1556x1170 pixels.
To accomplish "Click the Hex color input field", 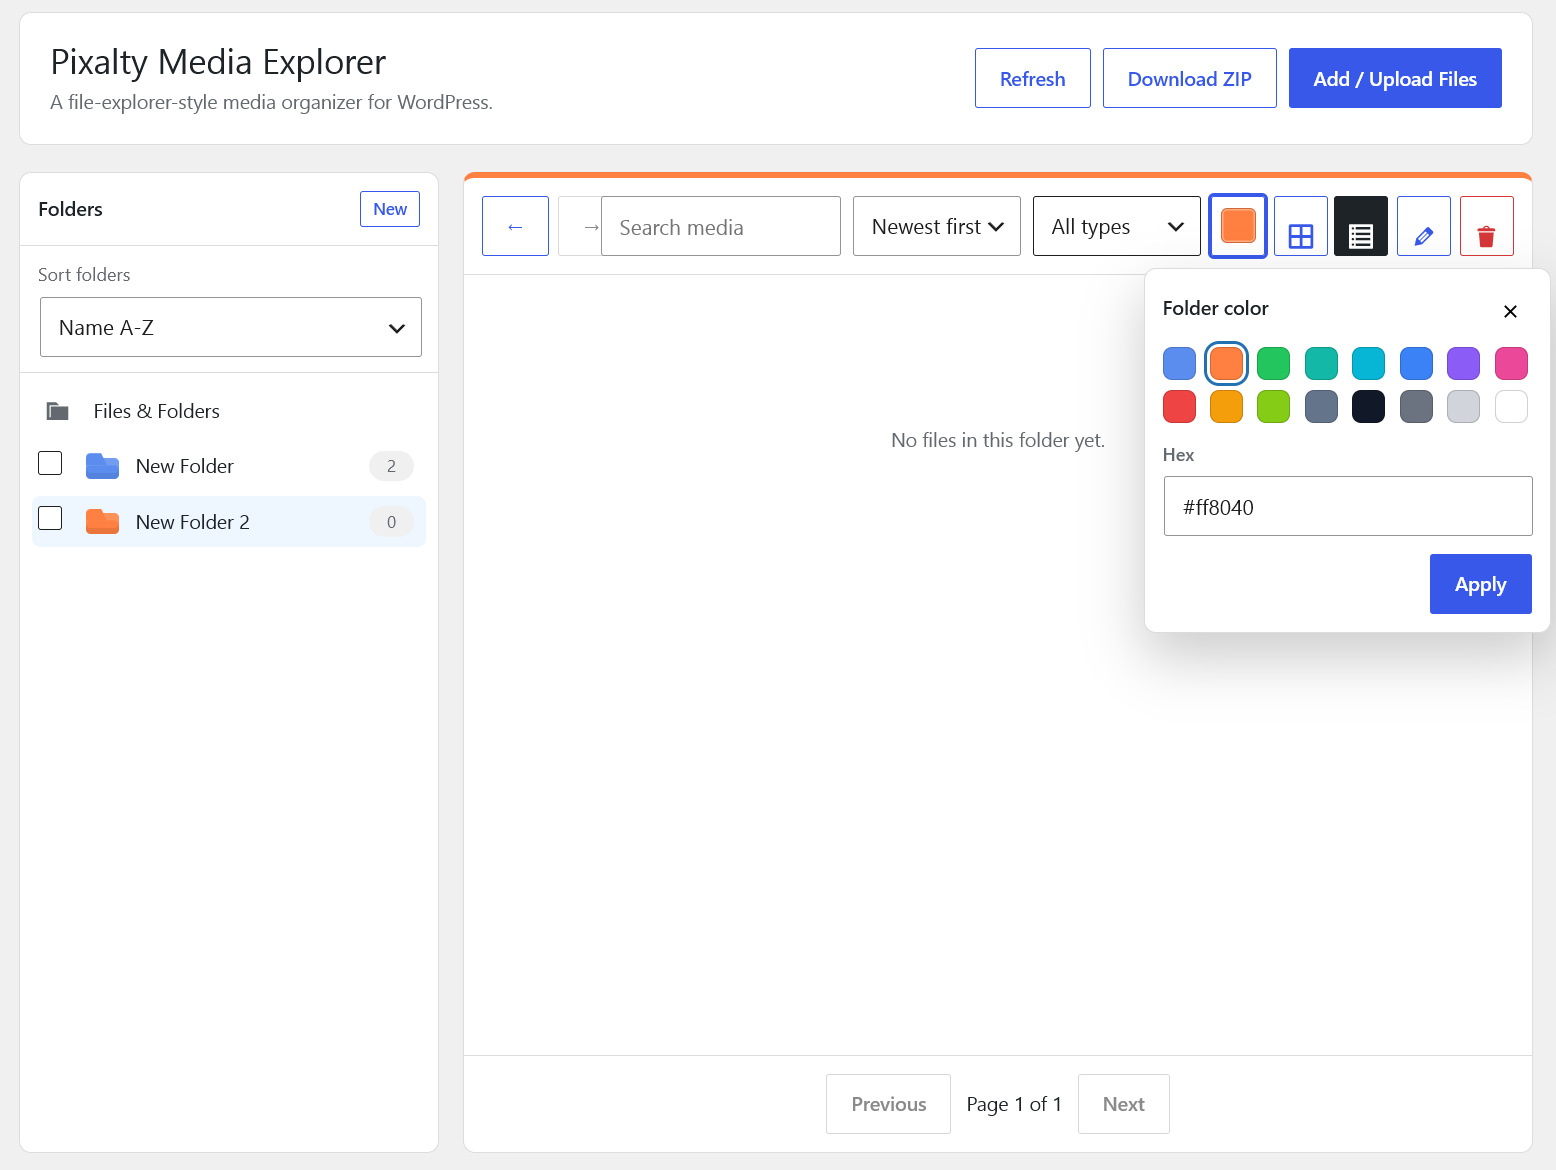I will (x=1348, y=506).
